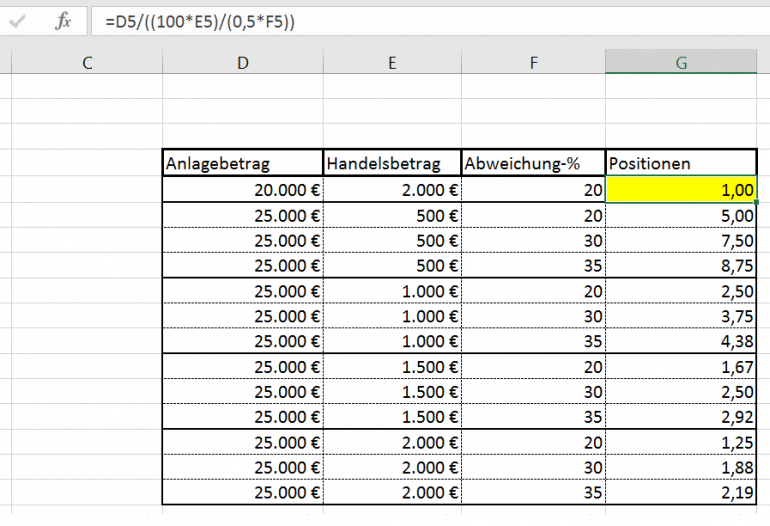The image size is (770, 526).
Task: Select column F header
Action: (x=533, y=63)
